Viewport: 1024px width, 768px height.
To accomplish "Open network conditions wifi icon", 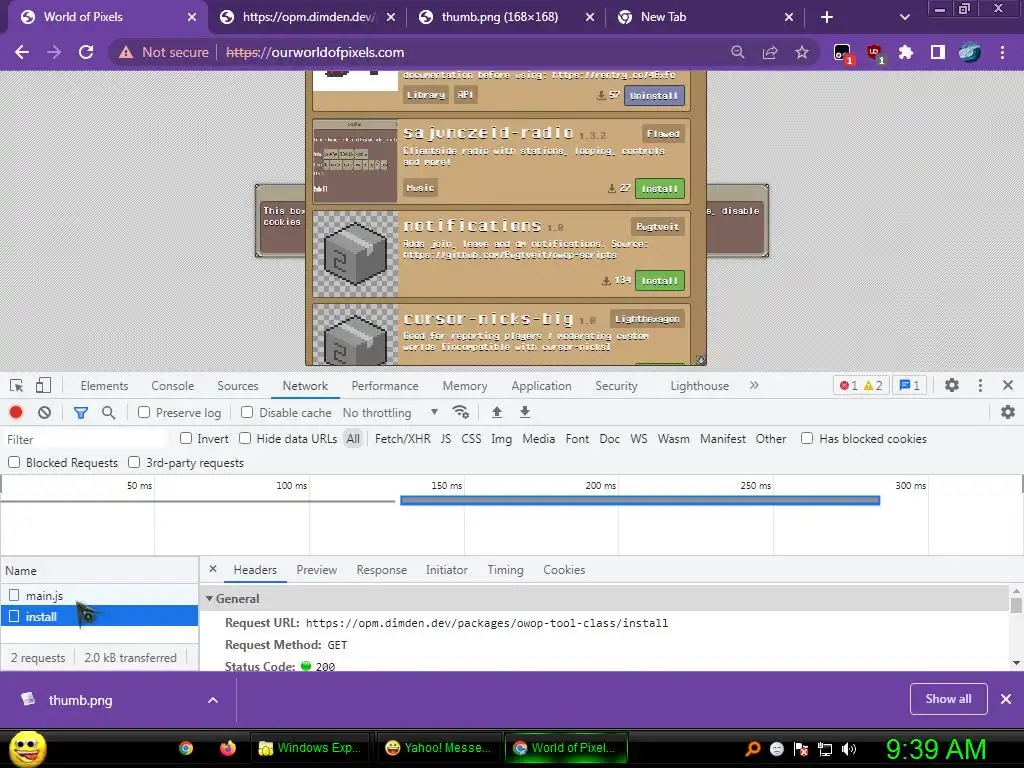I will [x=460, y=412].
